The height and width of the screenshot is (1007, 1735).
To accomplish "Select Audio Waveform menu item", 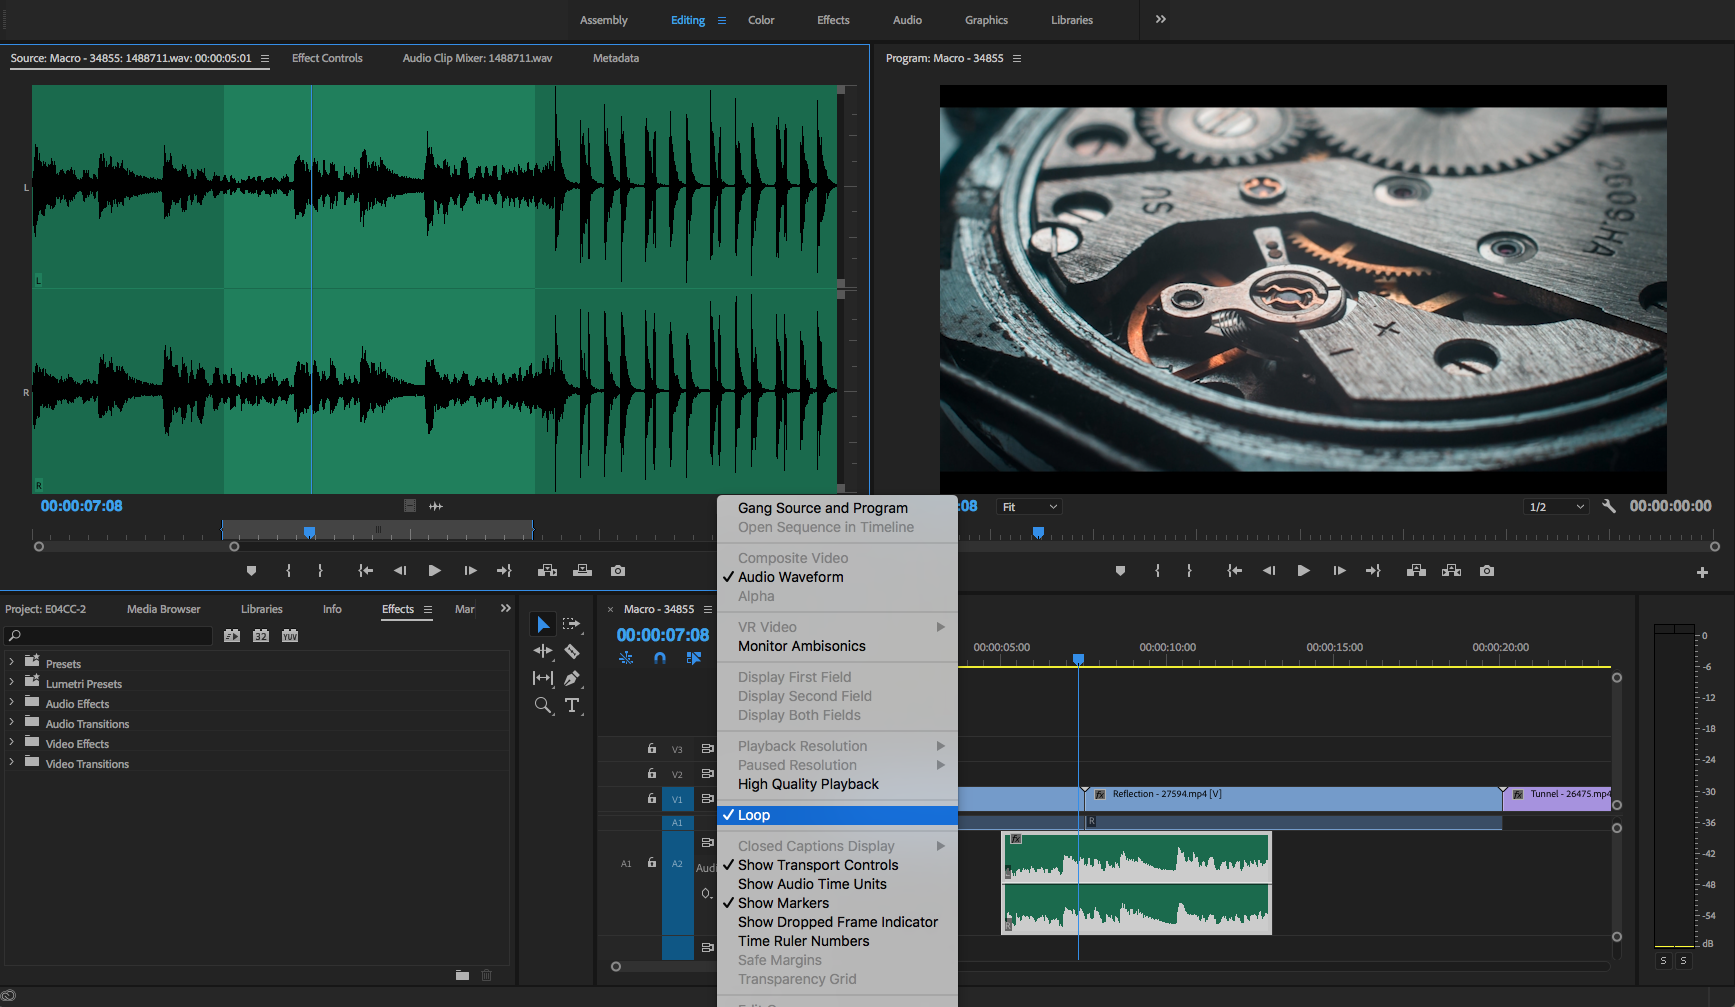I will [837, 577].
